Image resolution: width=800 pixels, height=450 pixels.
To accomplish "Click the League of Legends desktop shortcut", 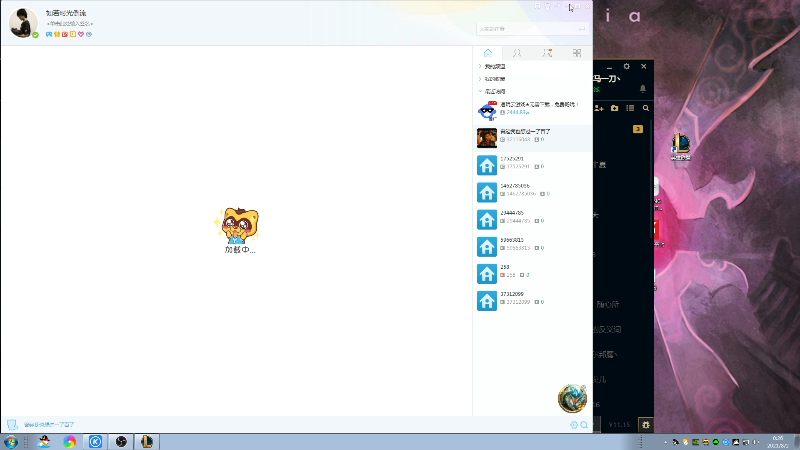I will (x=681, y=146).
